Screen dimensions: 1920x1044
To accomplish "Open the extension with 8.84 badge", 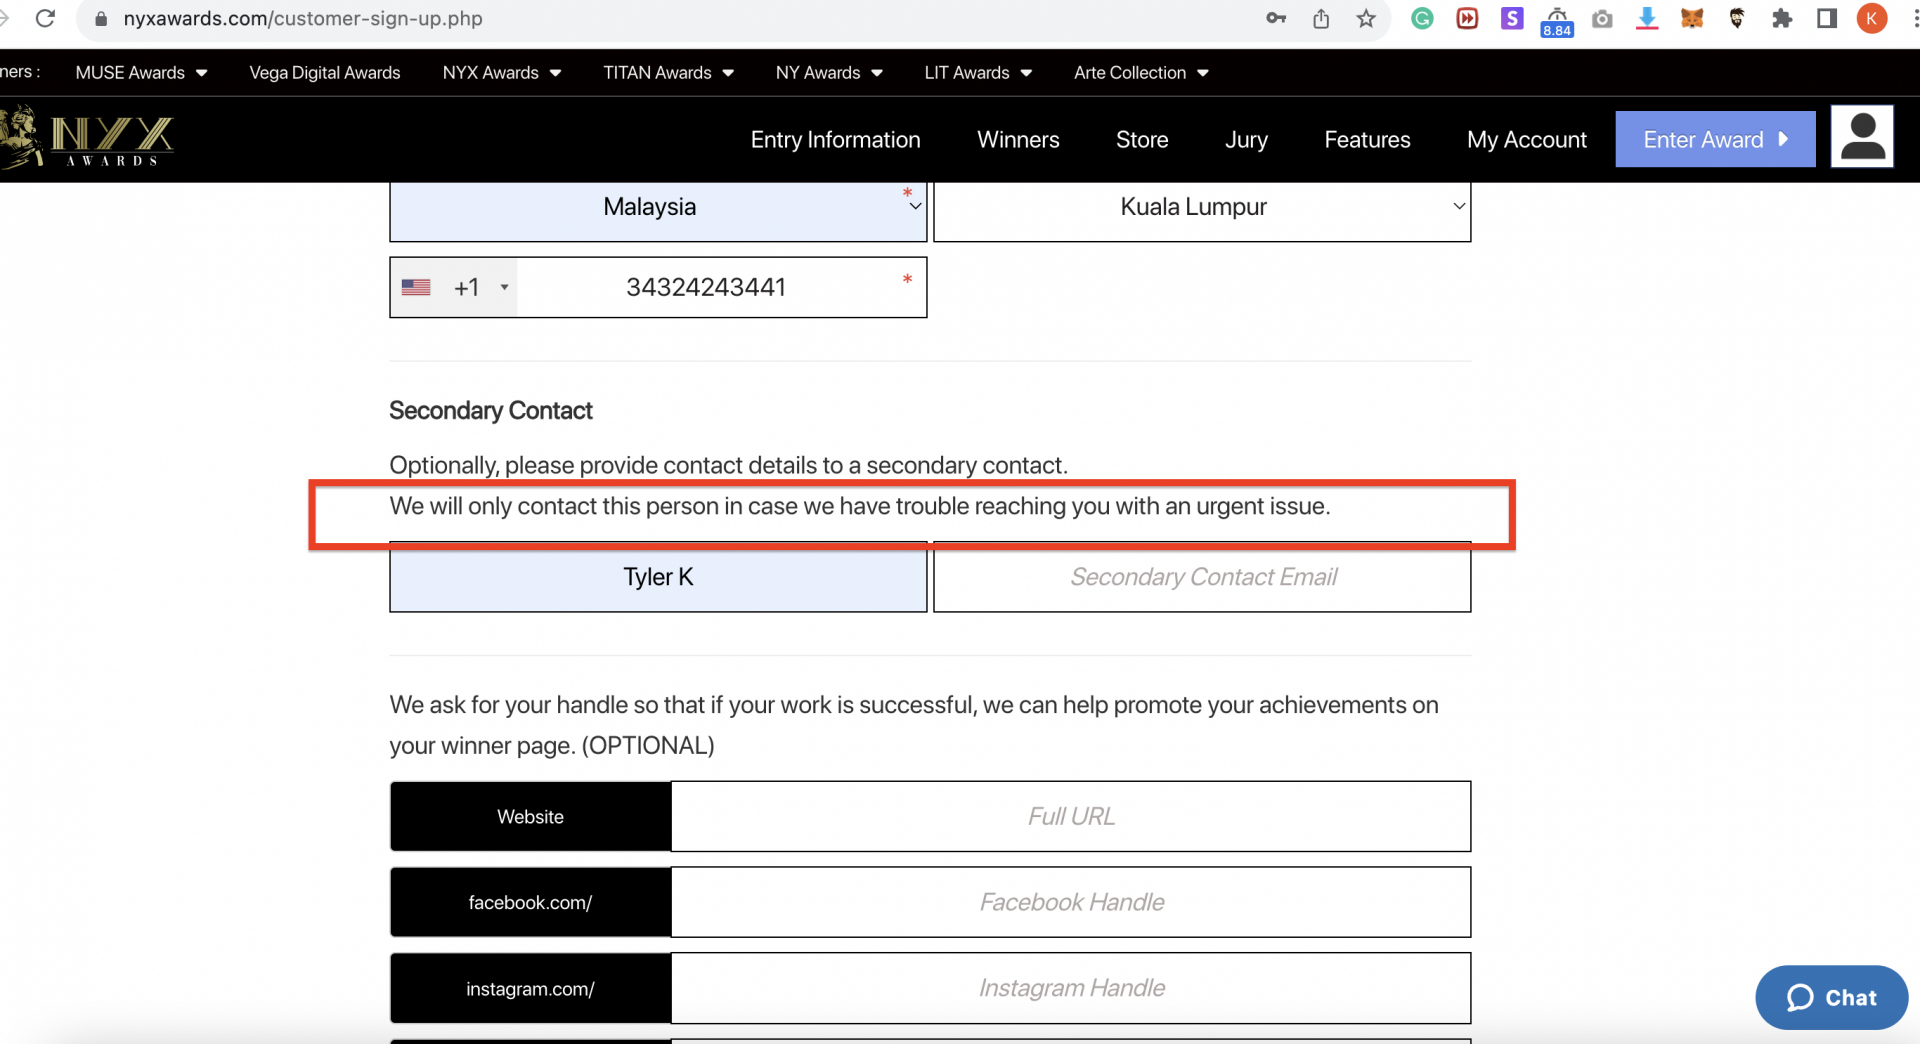I will pos(1557,21).
